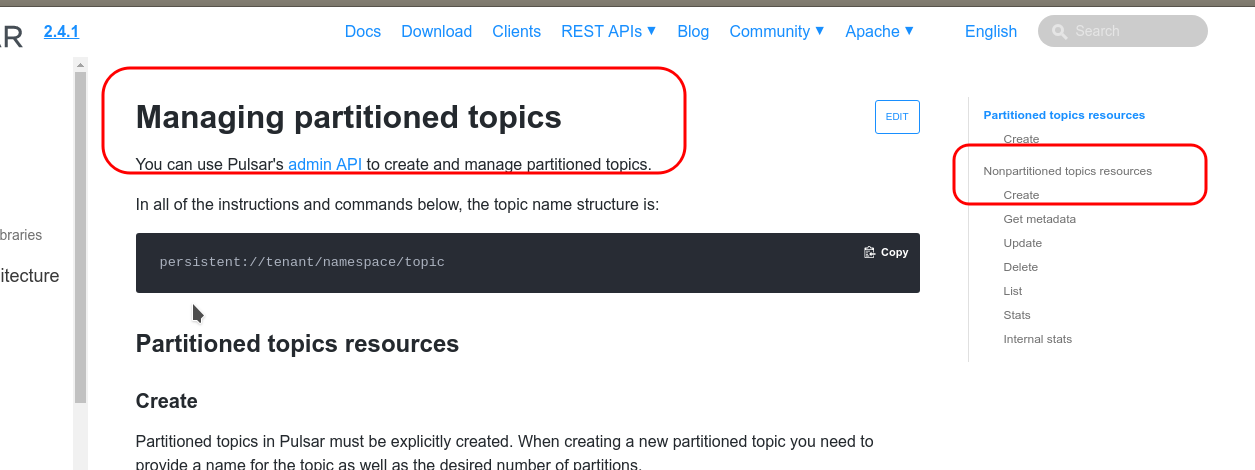The image size is (1255, 470).
Task: Click the Partitioned topics resources heading
Action: click(x=297, y=344)
